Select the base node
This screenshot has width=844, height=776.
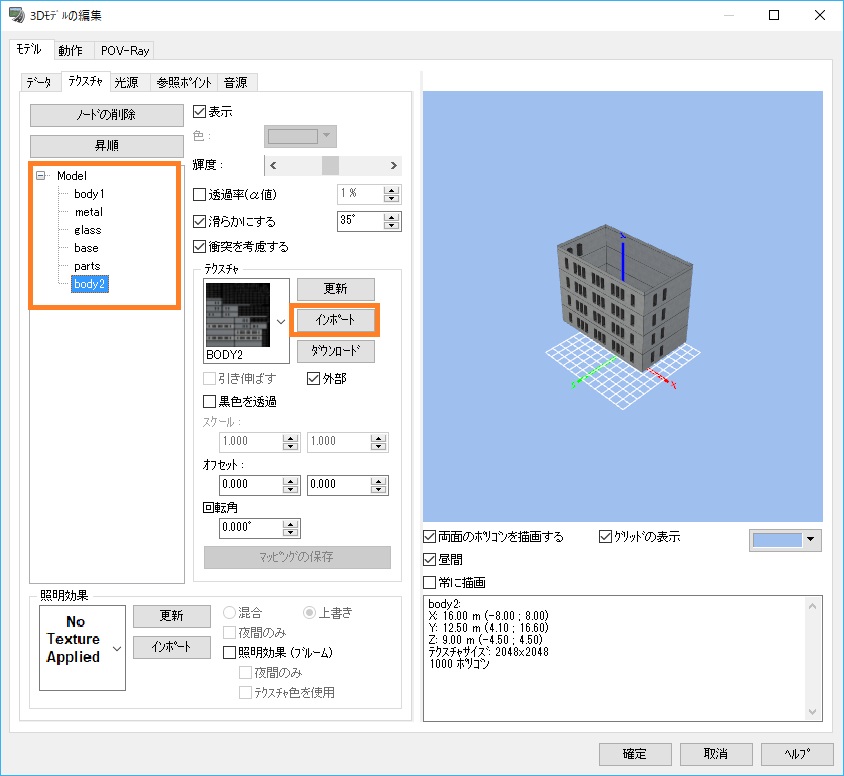coord(86,248)
